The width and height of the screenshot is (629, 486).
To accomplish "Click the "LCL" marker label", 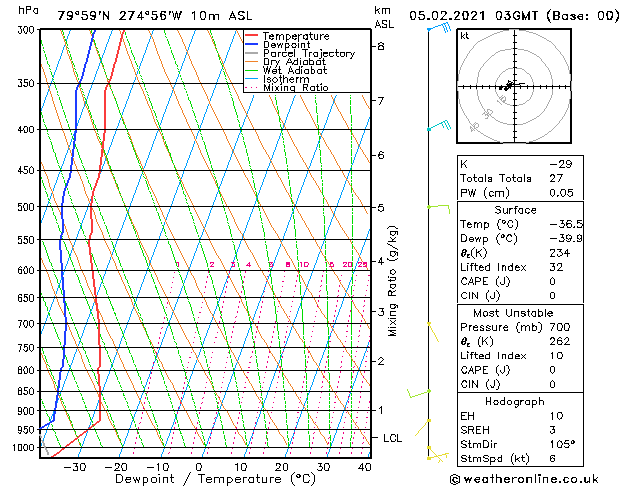I will [x=392, y=438].
